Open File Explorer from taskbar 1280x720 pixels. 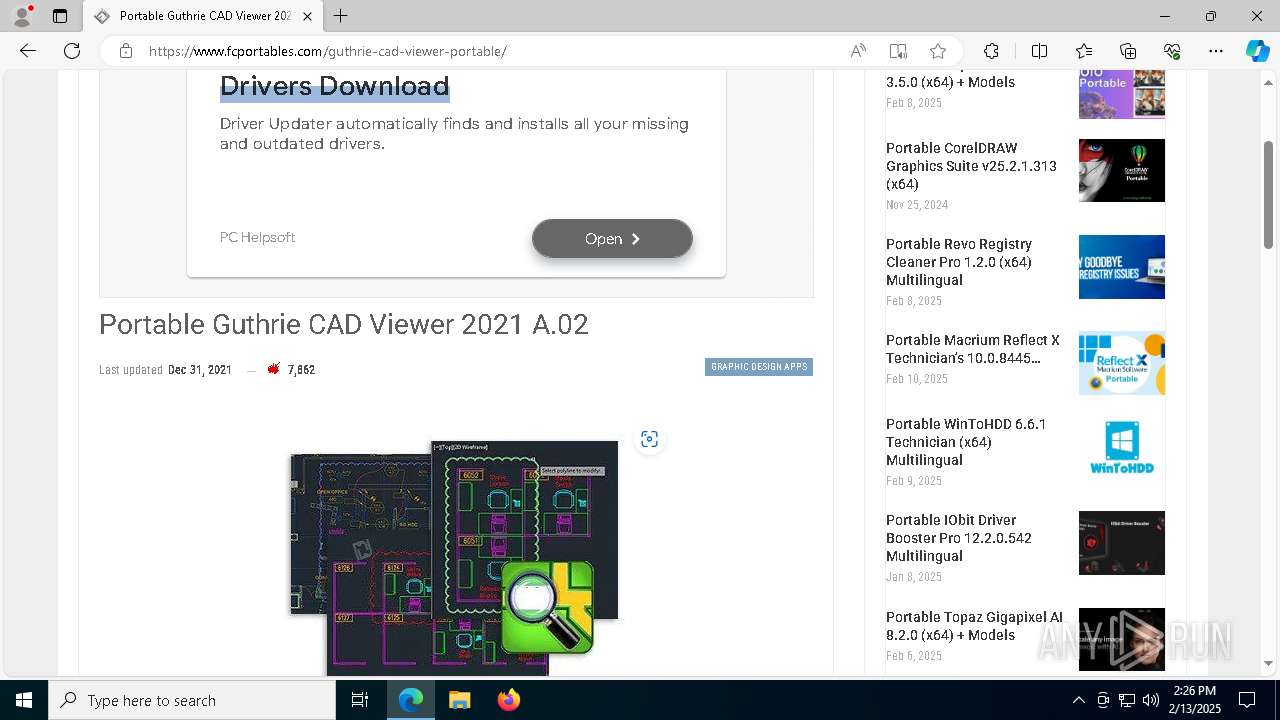(x=459, y=700)
